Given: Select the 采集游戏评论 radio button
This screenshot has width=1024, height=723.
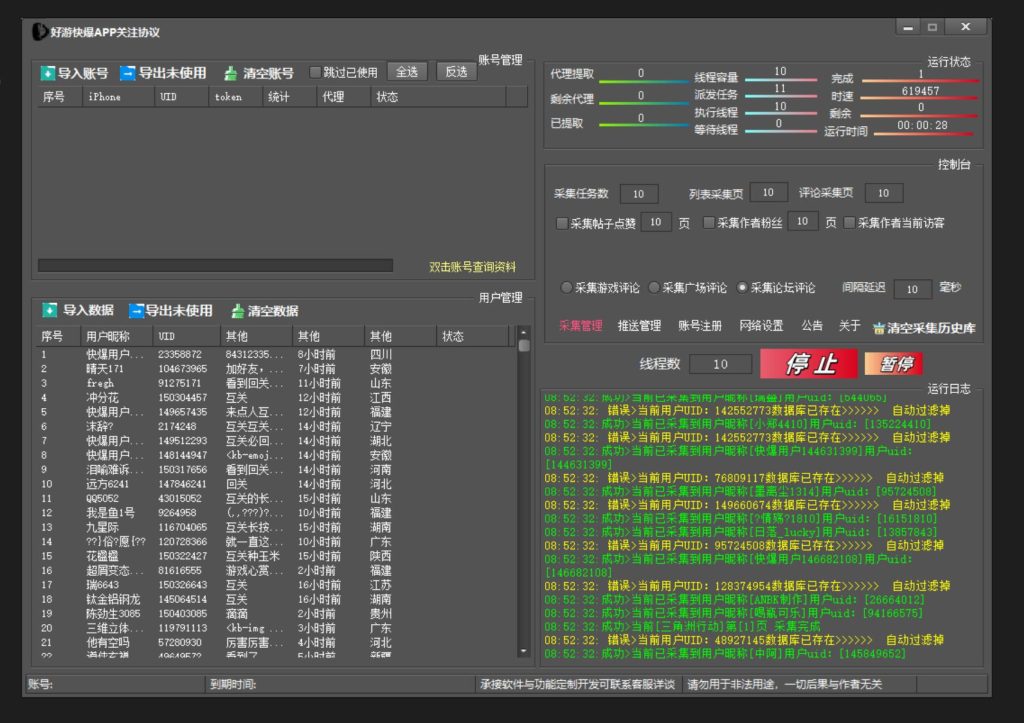Looking at the screenshot, I should click(x=566, y=288).
